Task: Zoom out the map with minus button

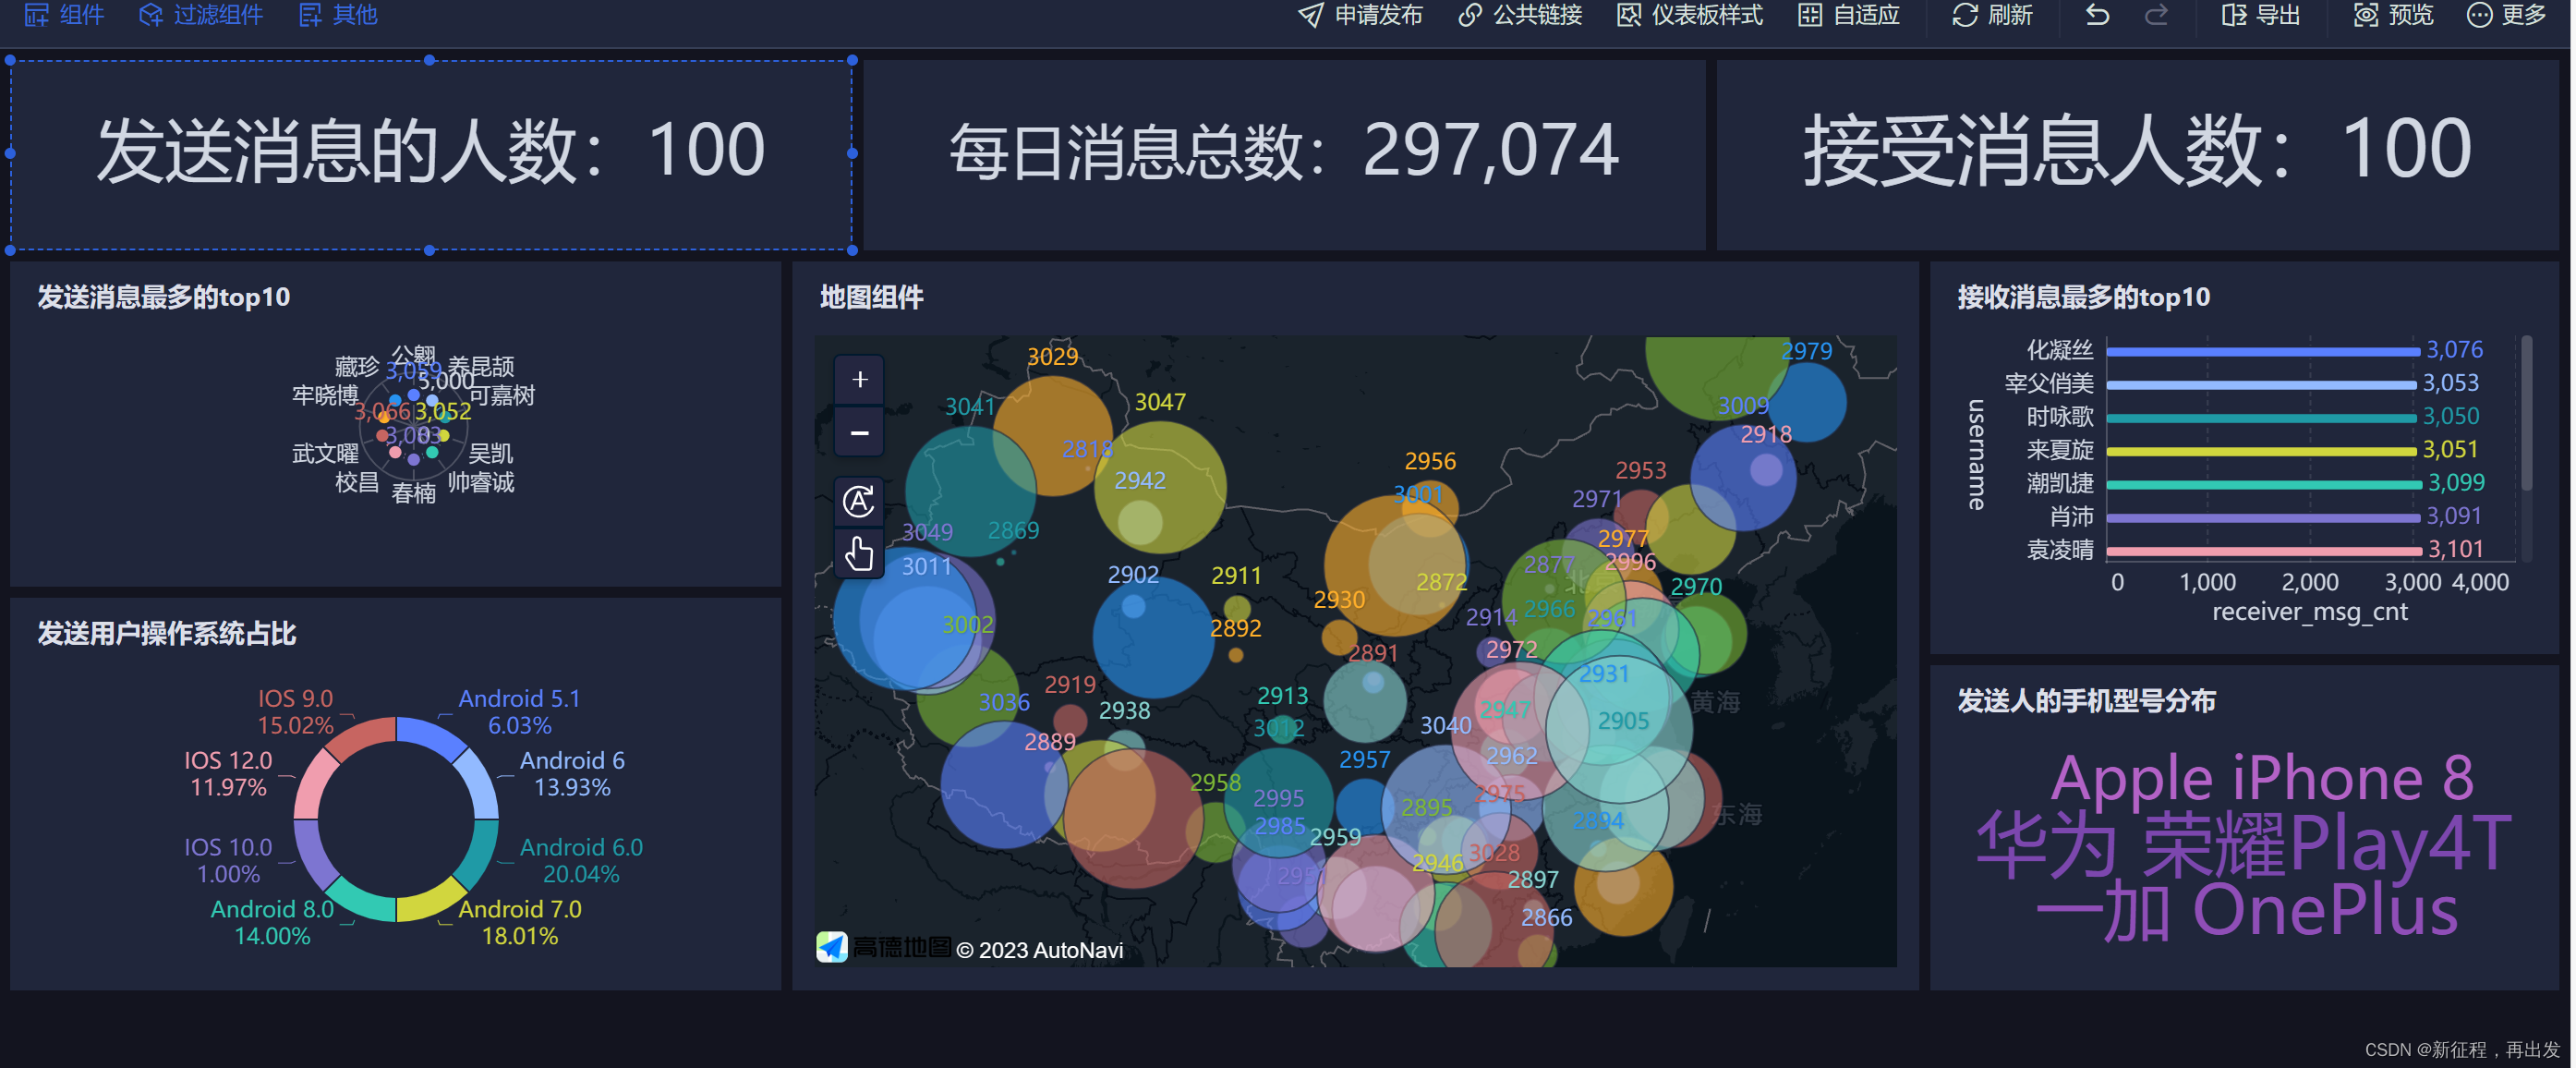Action: [859, 433]
